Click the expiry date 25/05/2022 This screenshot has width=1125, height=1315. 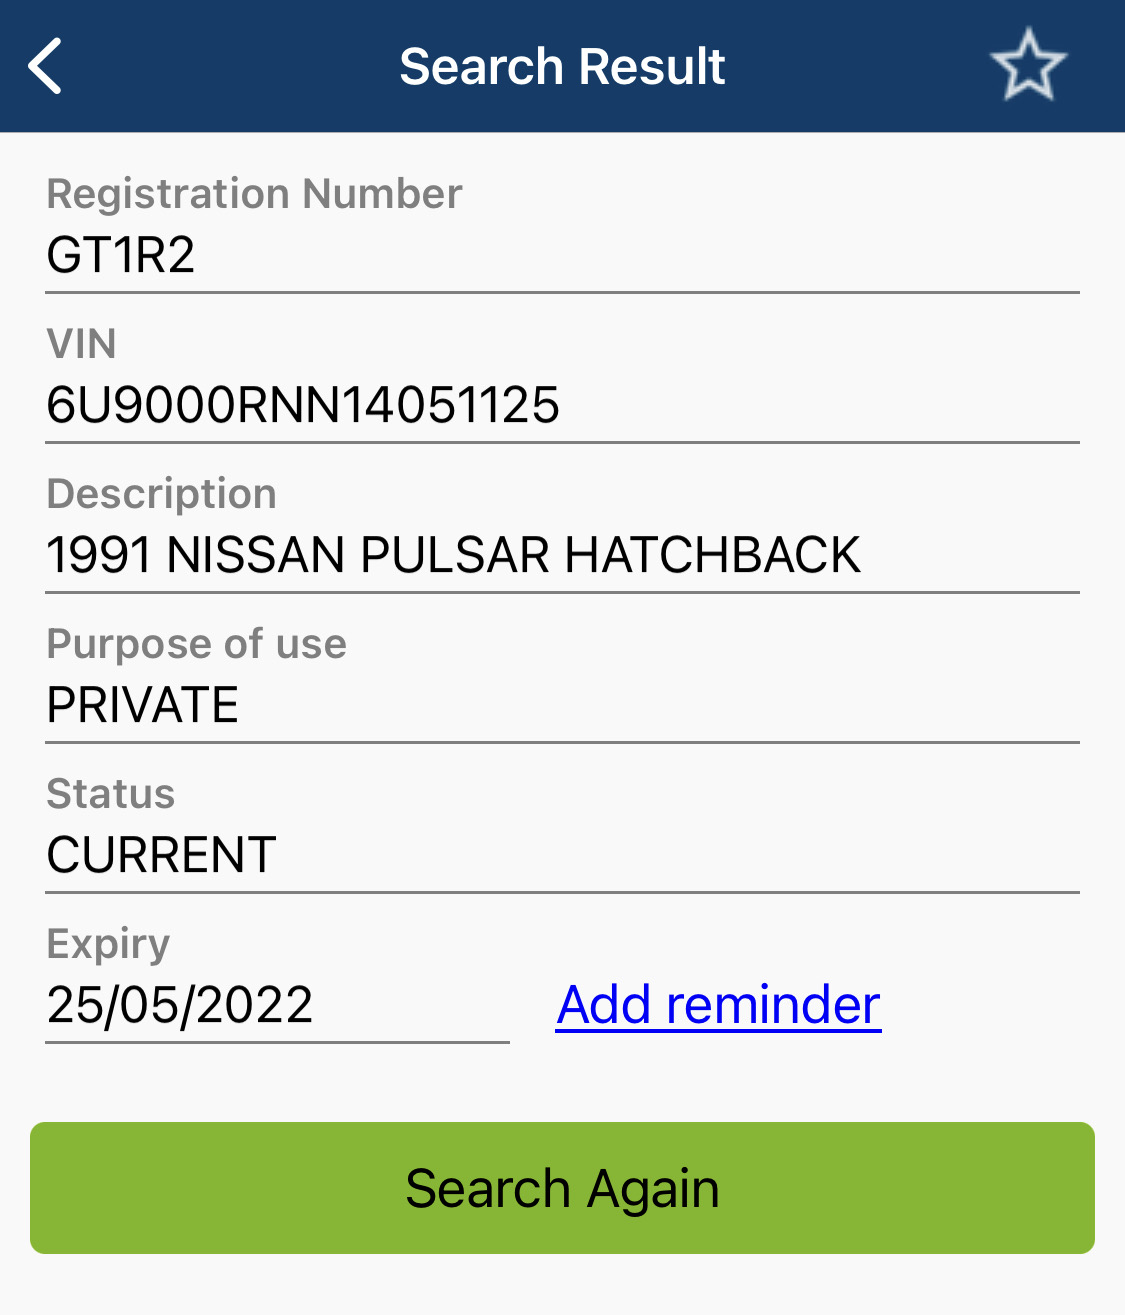180,1005
